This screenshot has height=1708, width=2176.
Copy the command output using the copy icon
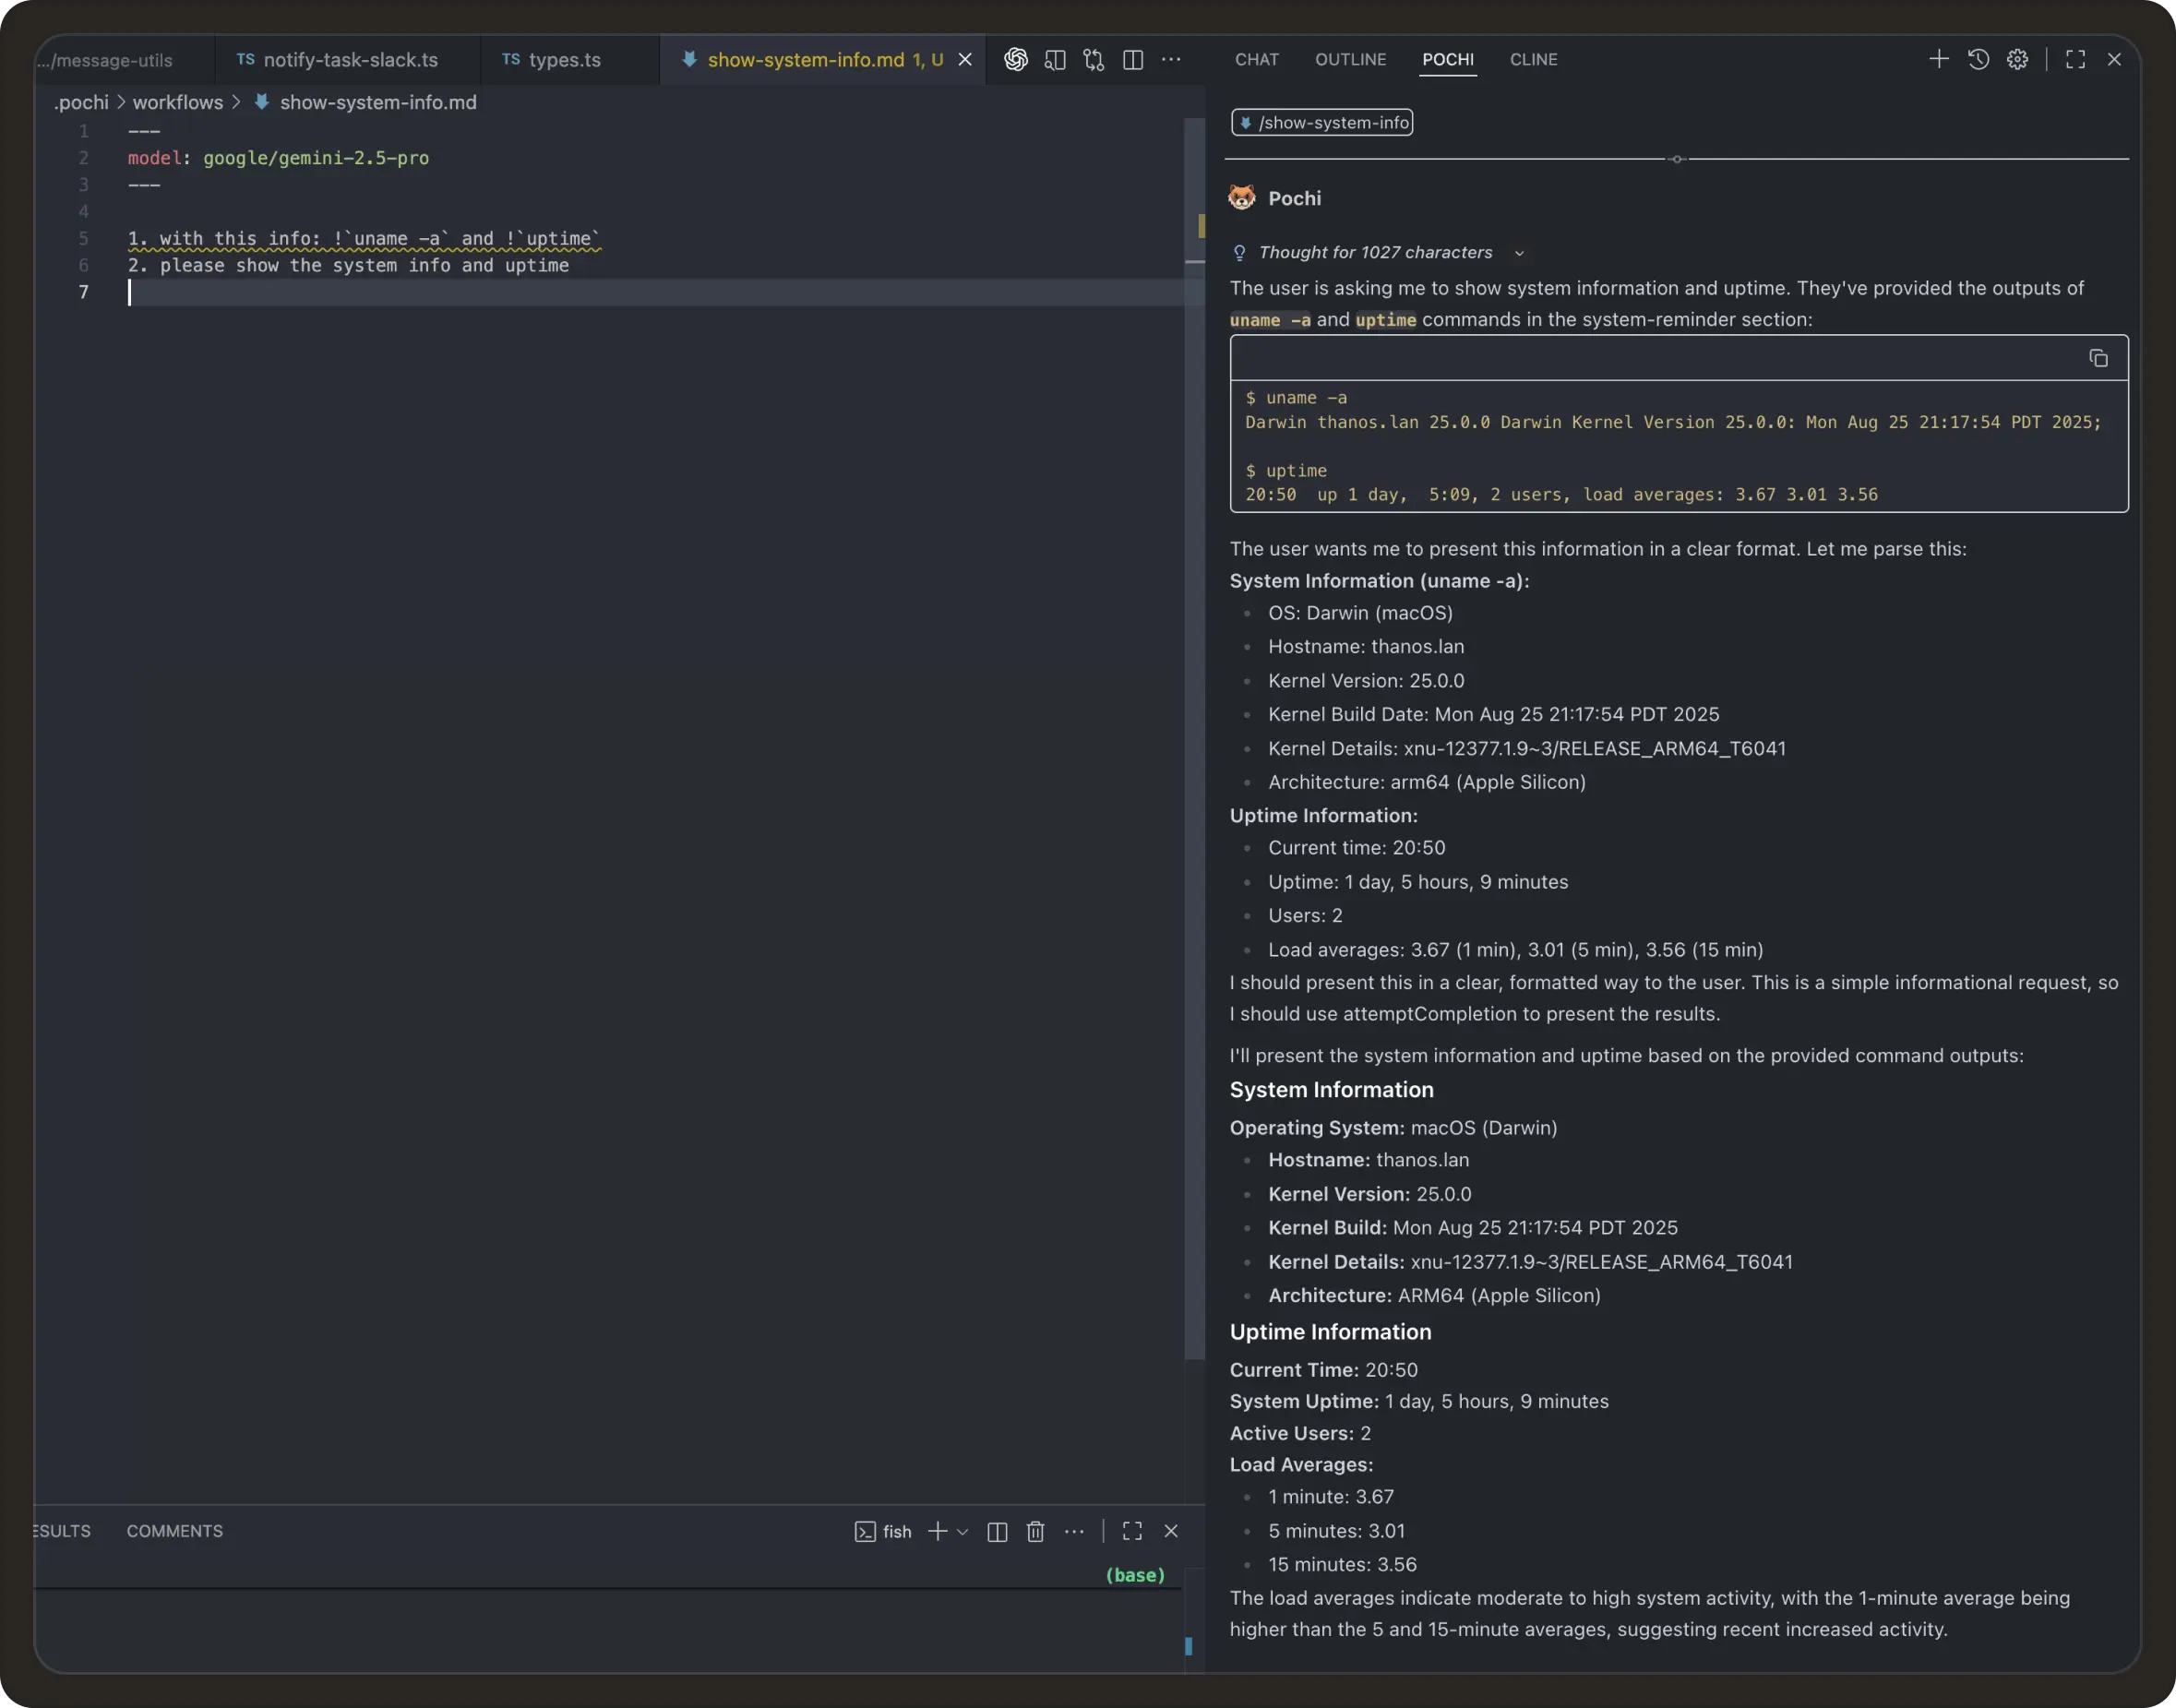coord(2098,358)
